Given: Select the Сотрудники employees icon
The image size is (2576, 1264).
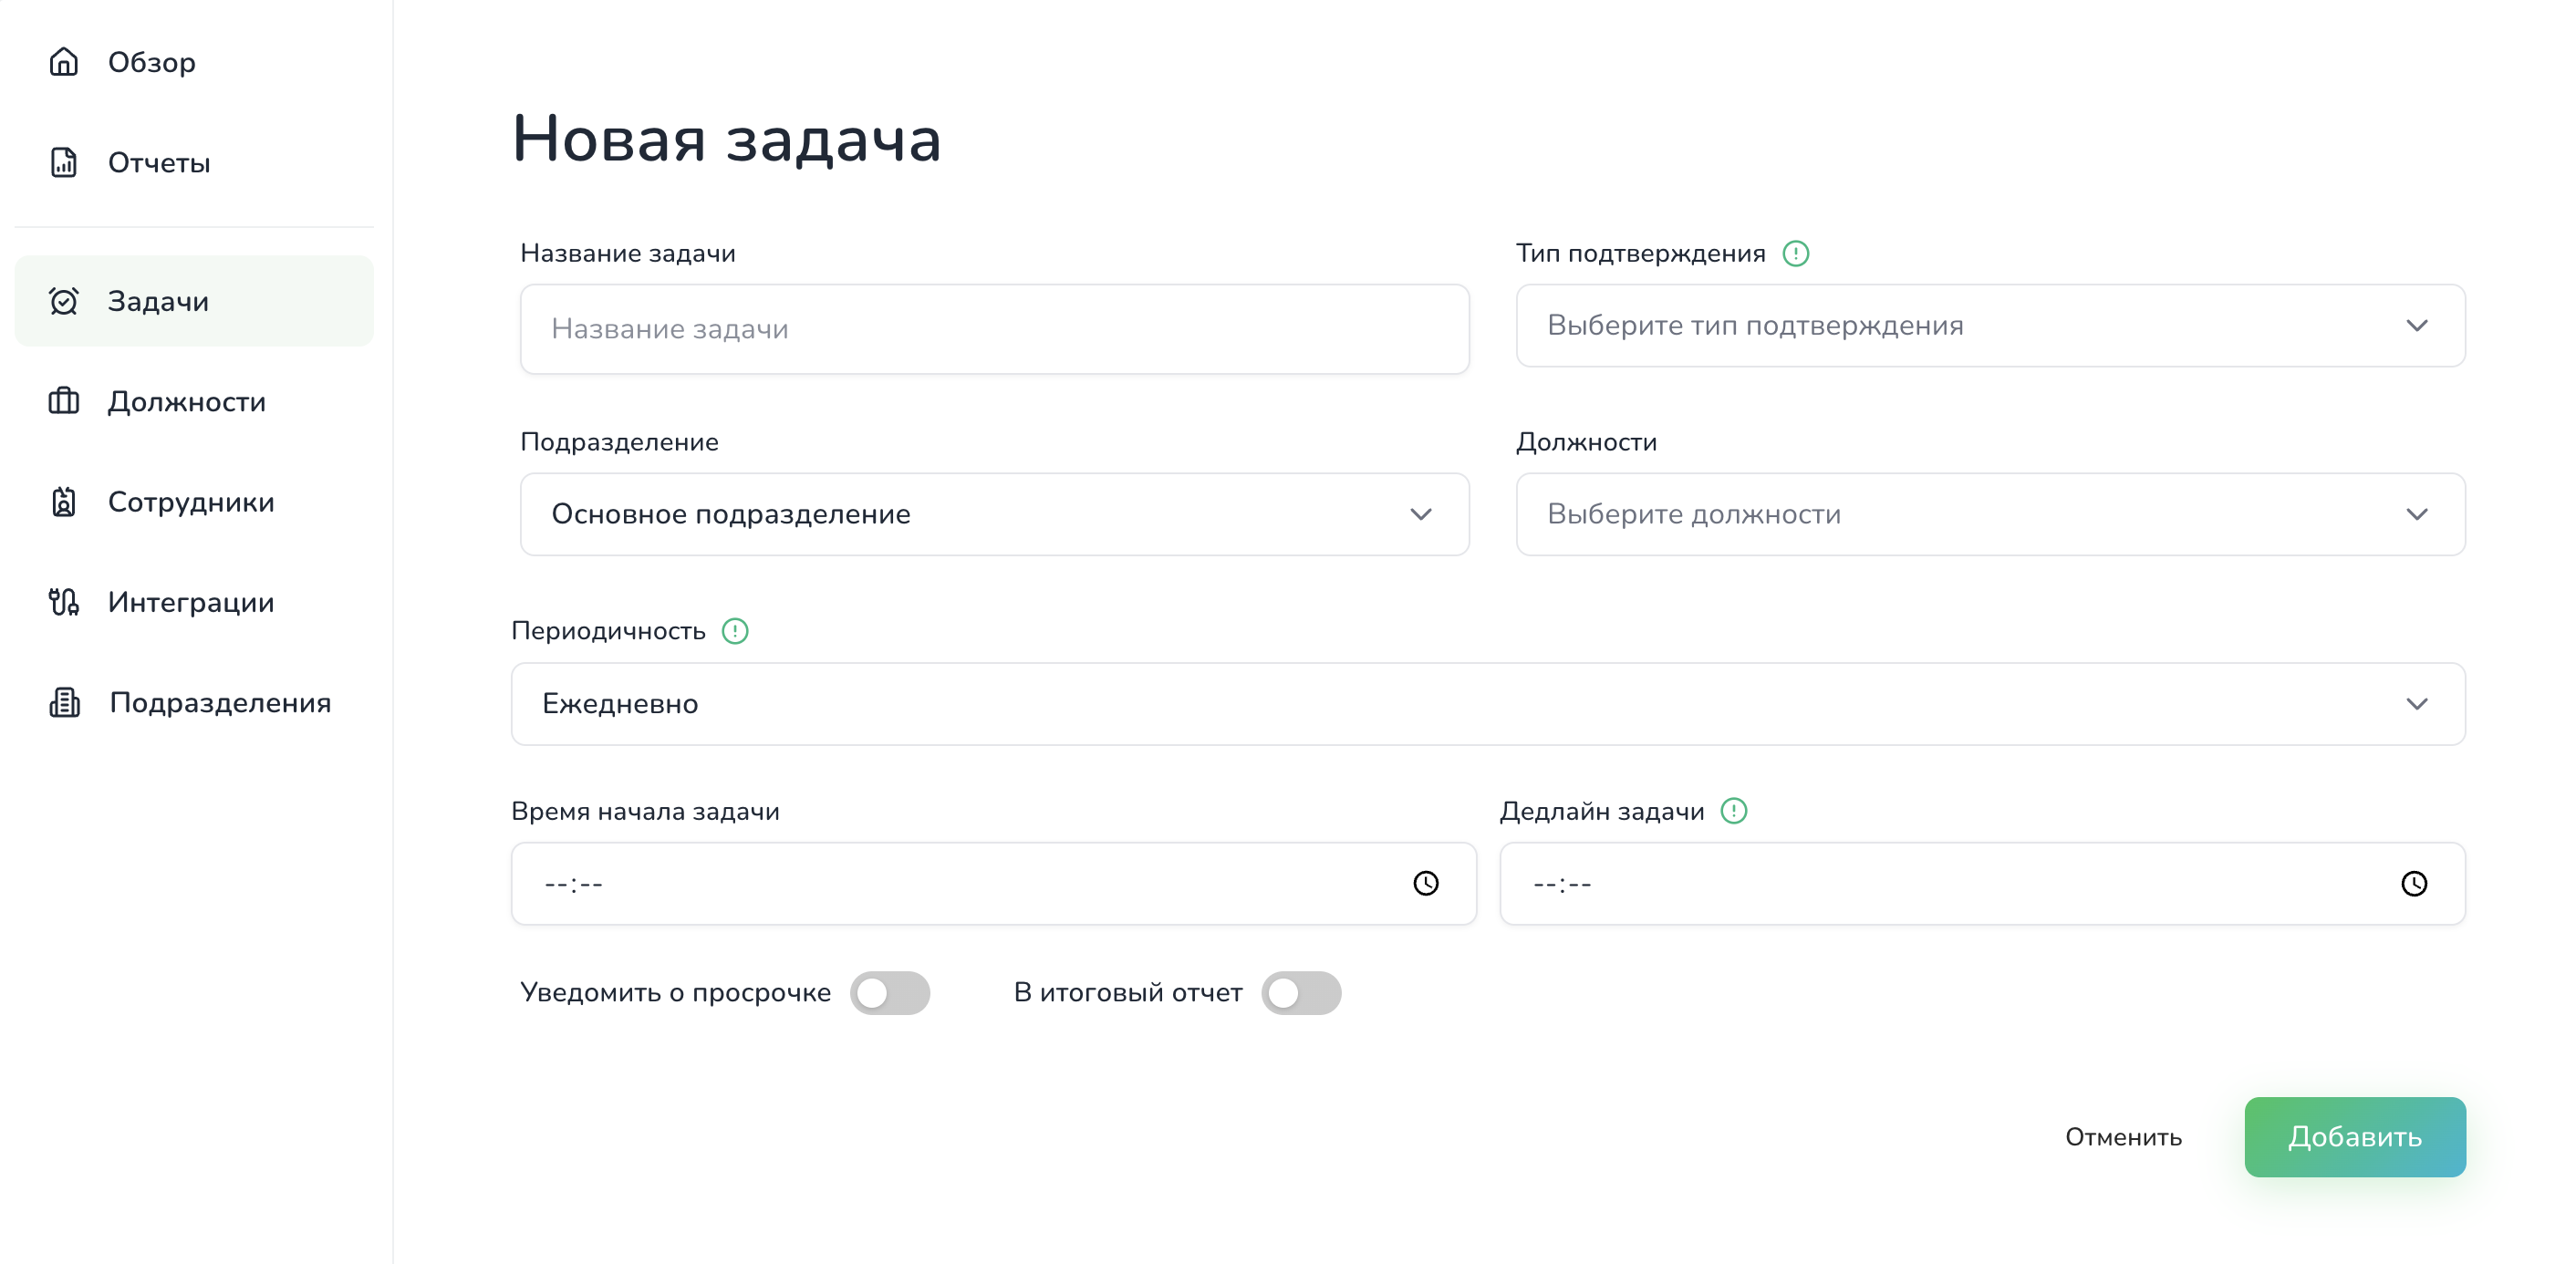Looking at the screenshot, I should point(63,502).
